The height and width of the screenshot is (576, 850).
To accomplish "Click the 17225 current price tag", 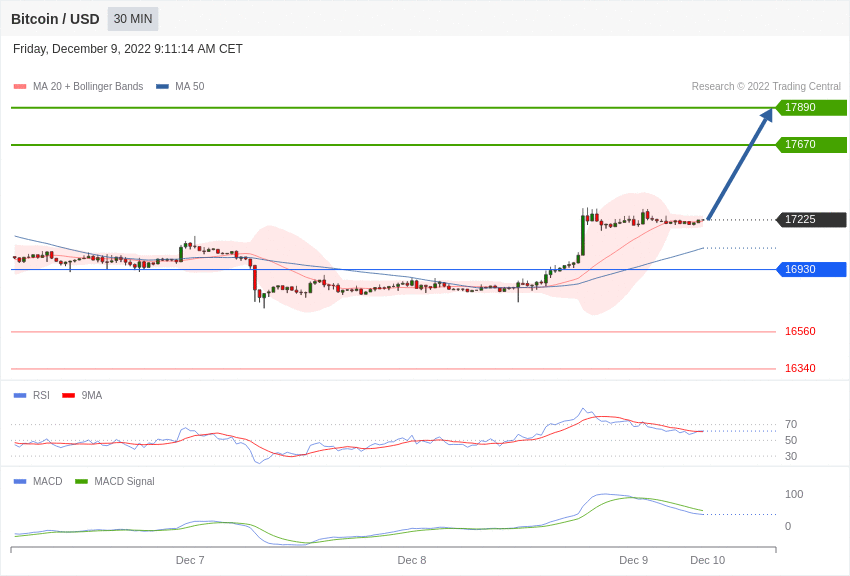I will tap(811, 219).
